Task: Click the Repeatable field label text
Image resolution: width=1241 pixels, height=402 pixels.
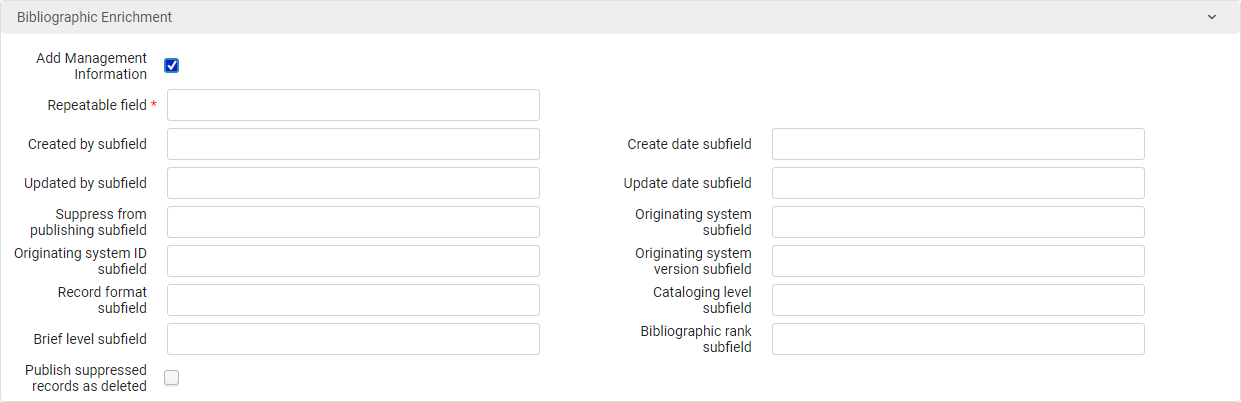Action: pos(97,105)
